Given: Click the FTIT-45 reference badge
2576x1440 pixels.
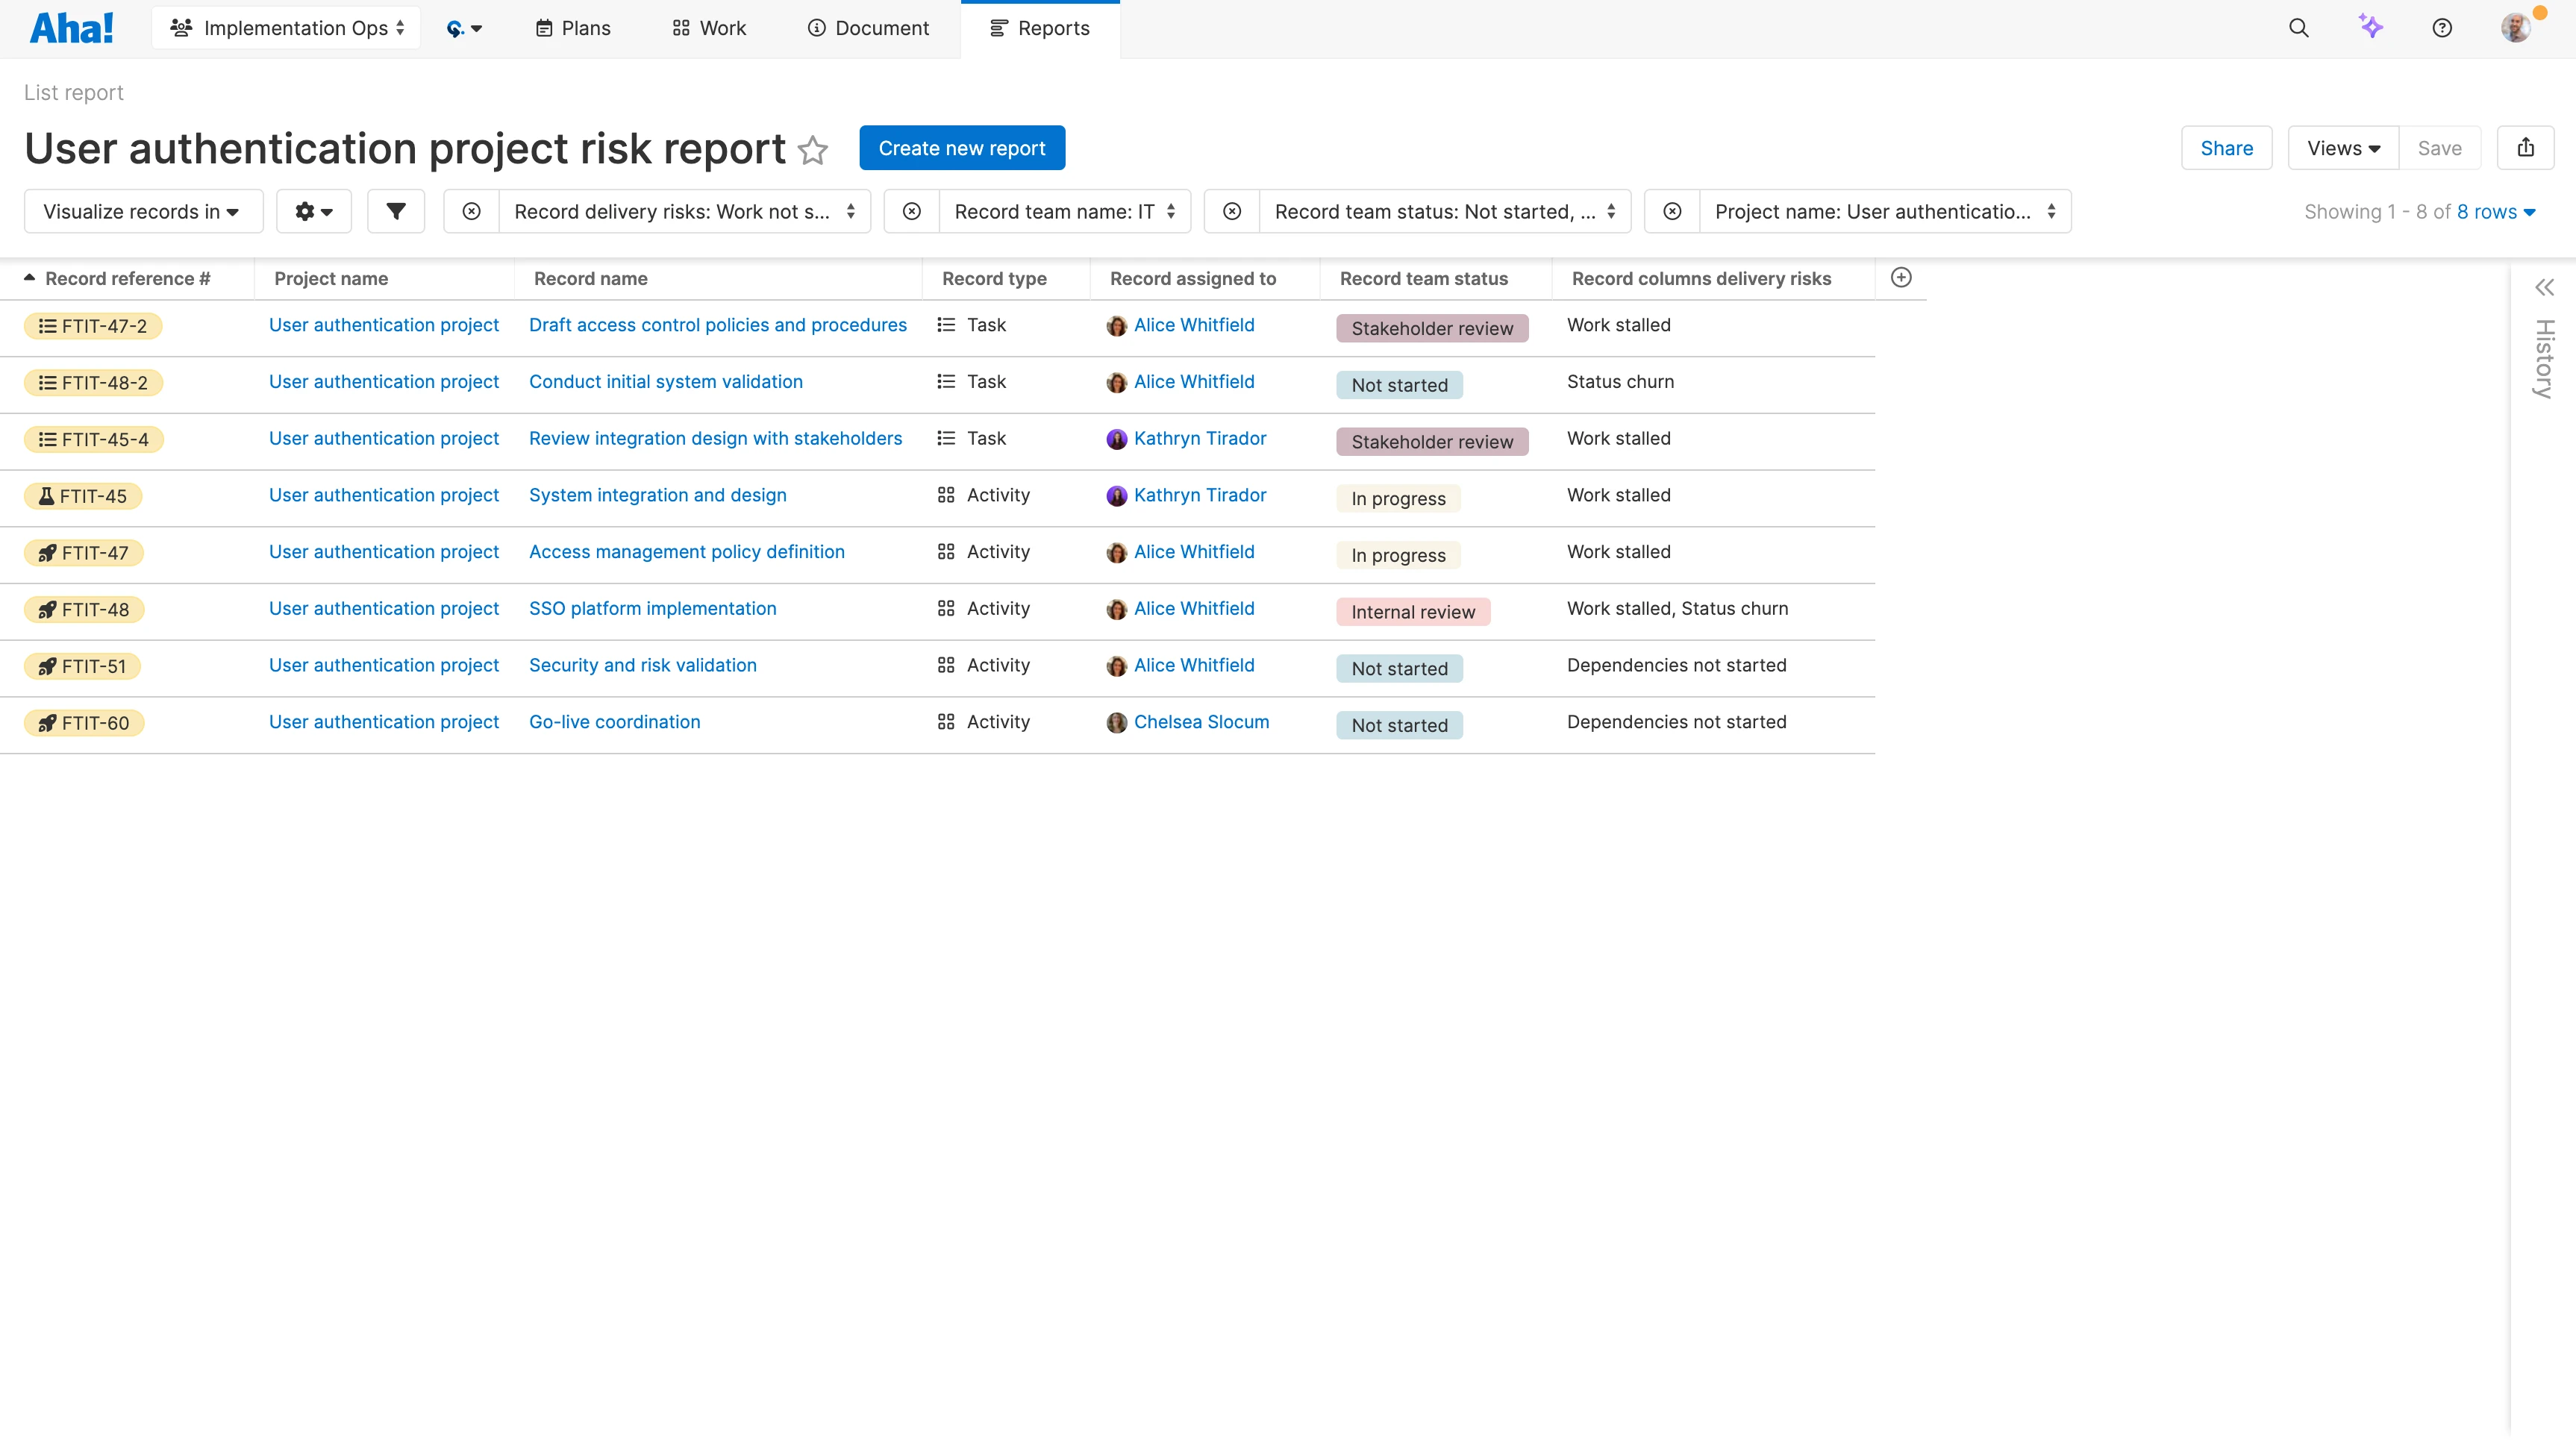Looking at the screenshot, I should (83, 496).
